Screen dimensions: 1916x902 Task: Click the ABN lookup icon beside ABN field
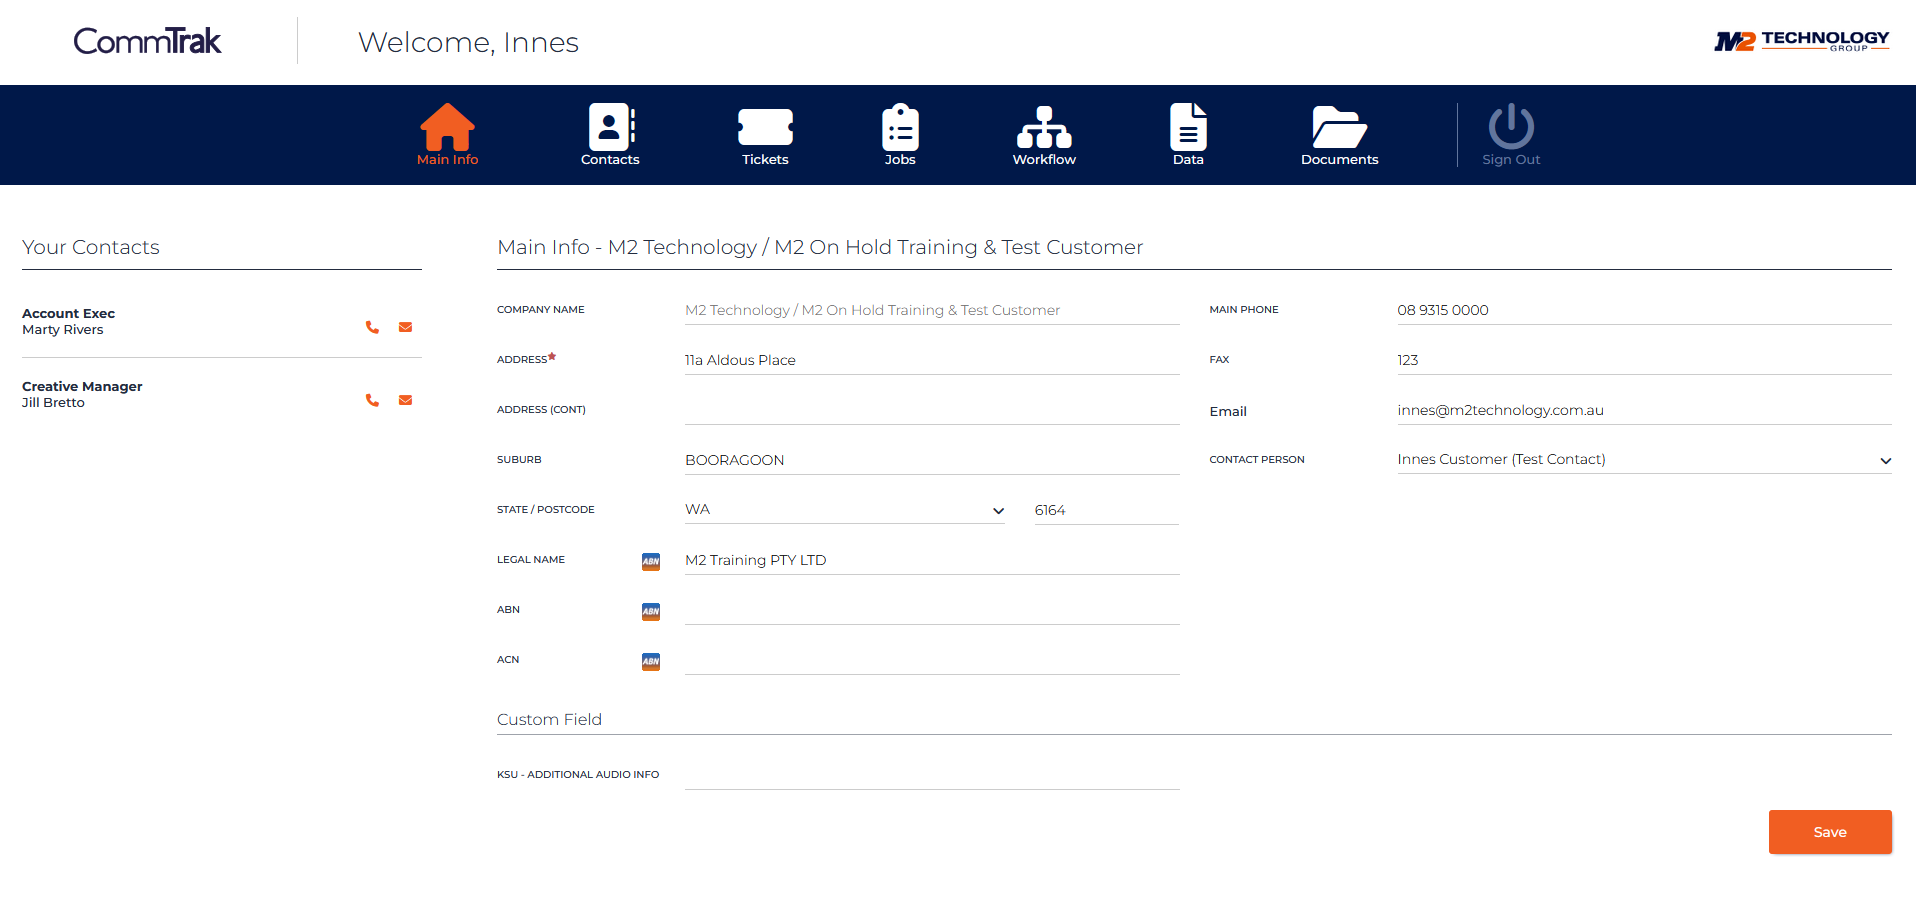click(x=651, y=611)
